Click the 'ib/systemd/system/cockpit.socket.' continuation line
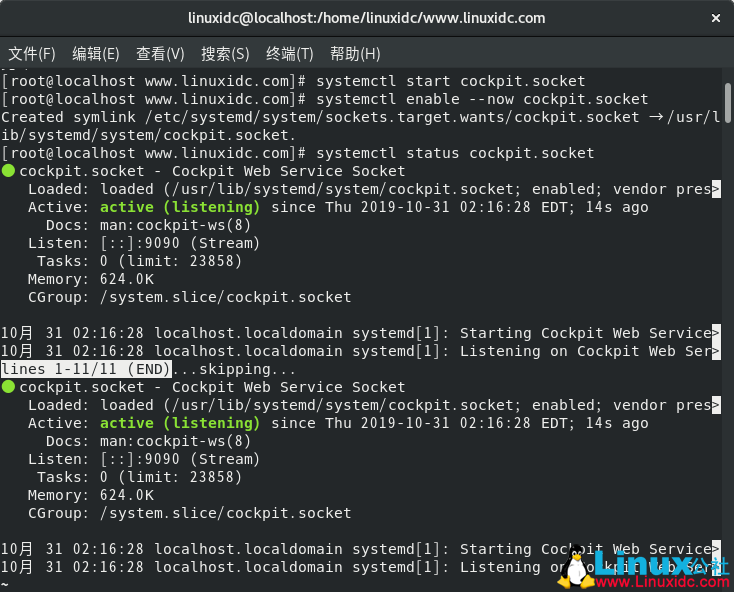The image size is (734, 592). (x=148, y=135)
